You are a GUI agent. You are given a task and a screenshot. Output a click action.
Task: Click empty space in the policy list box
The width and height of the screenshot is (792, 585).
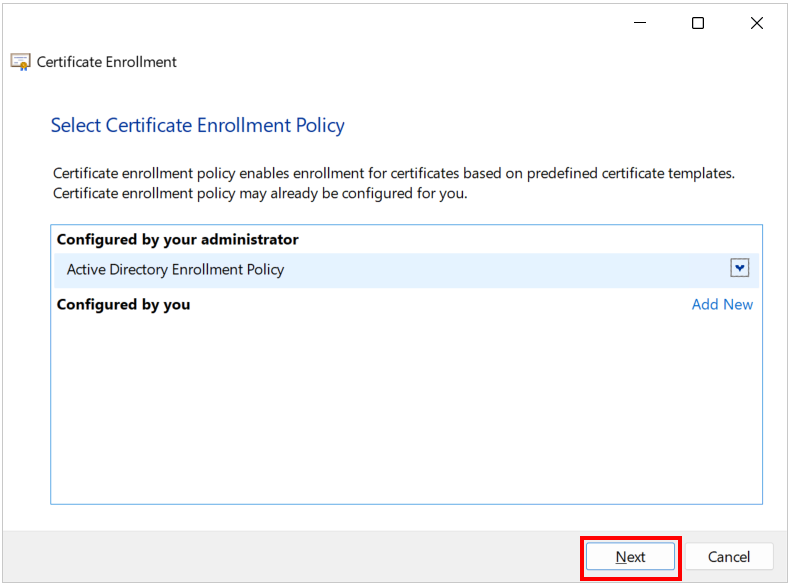[406, 409]
